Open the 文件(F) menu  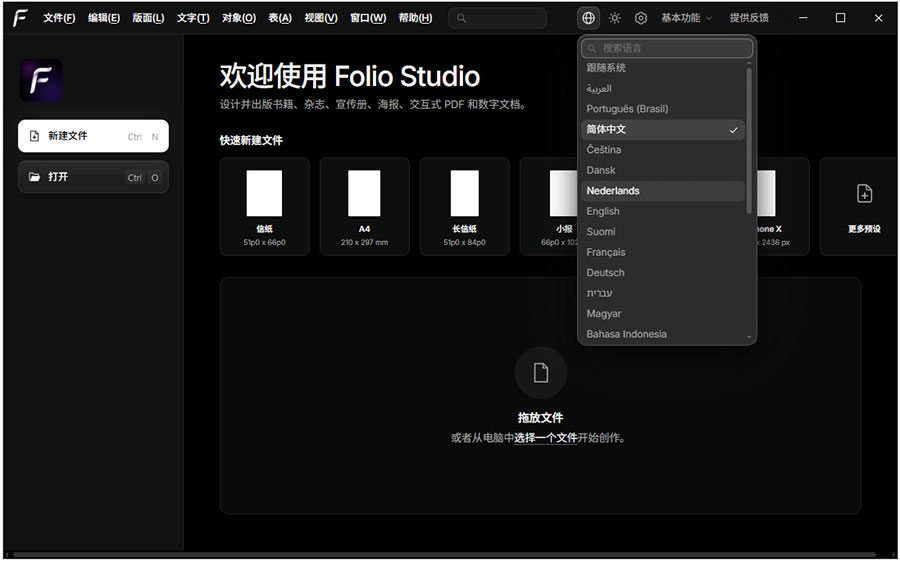point(59,18)
